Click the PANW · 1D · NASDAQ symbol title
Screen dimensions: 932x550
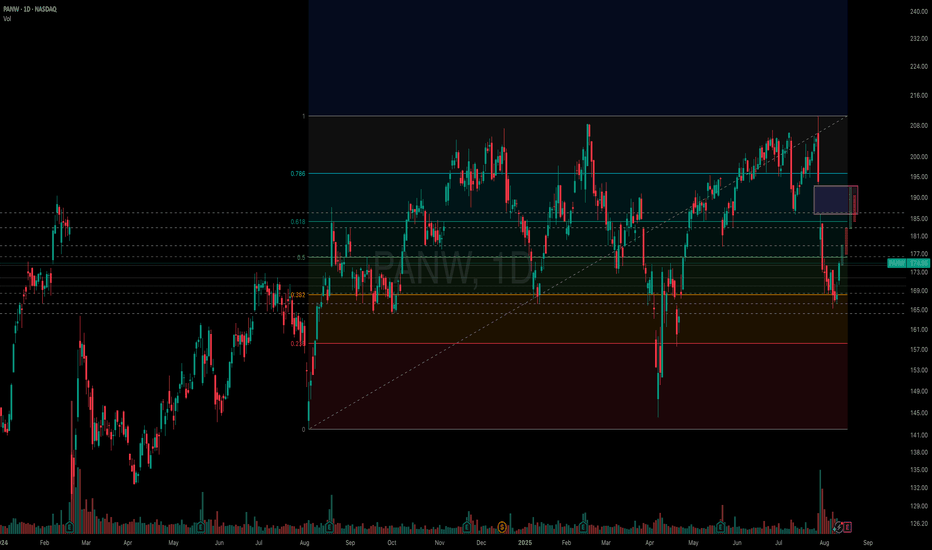coord(30,10)
